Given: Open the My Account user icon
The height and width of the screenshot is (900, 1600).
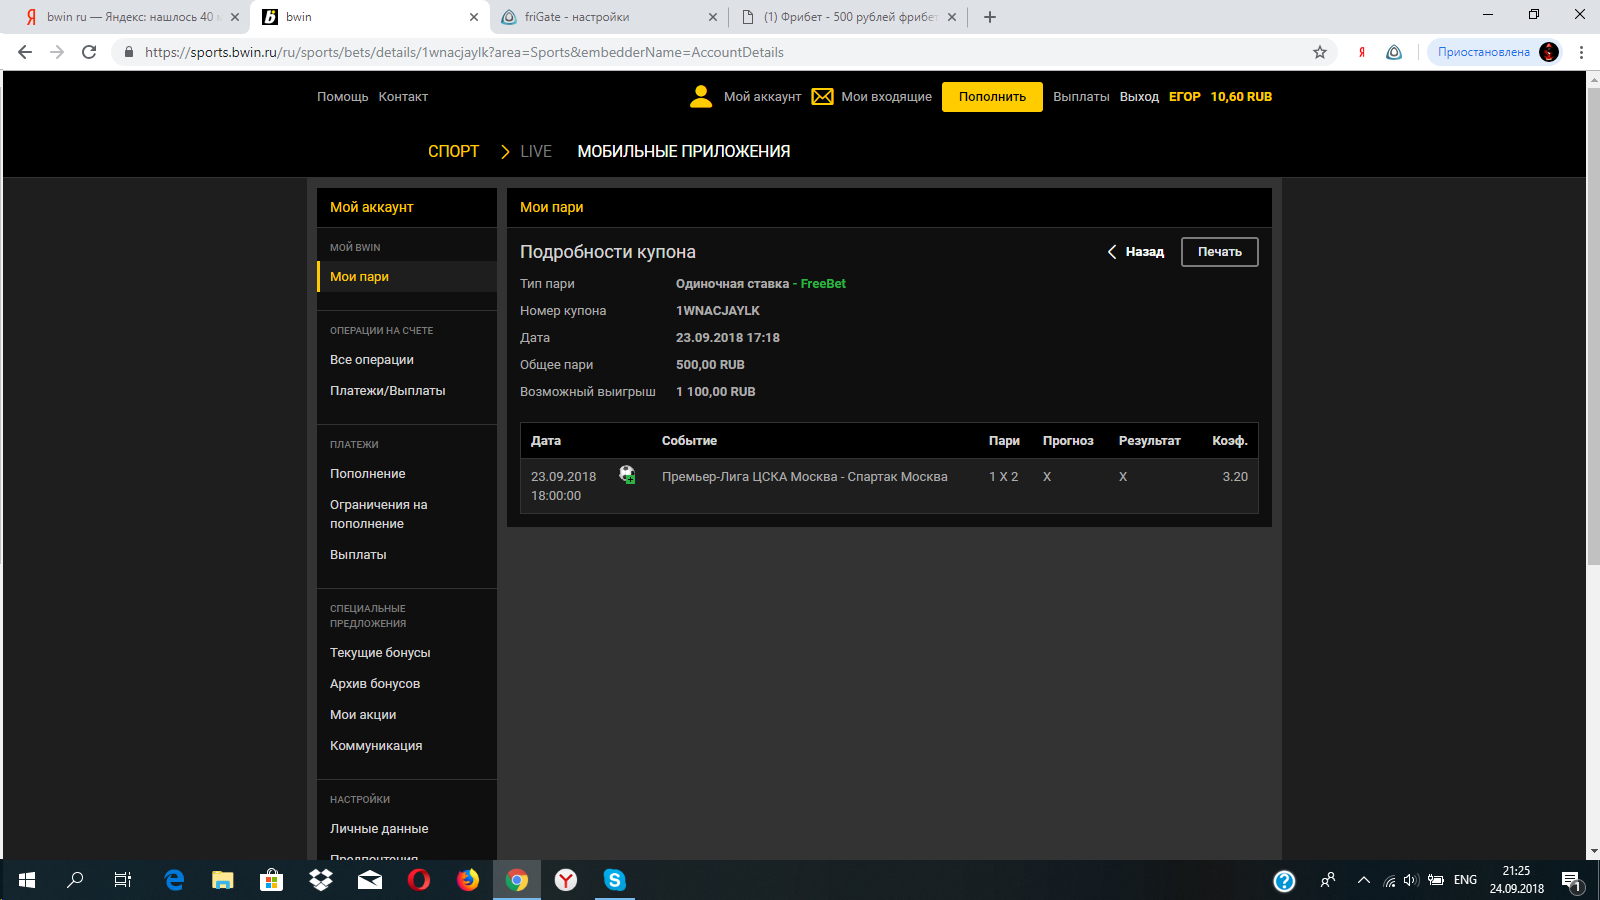Looking at the screenshot, I should 701,96.
